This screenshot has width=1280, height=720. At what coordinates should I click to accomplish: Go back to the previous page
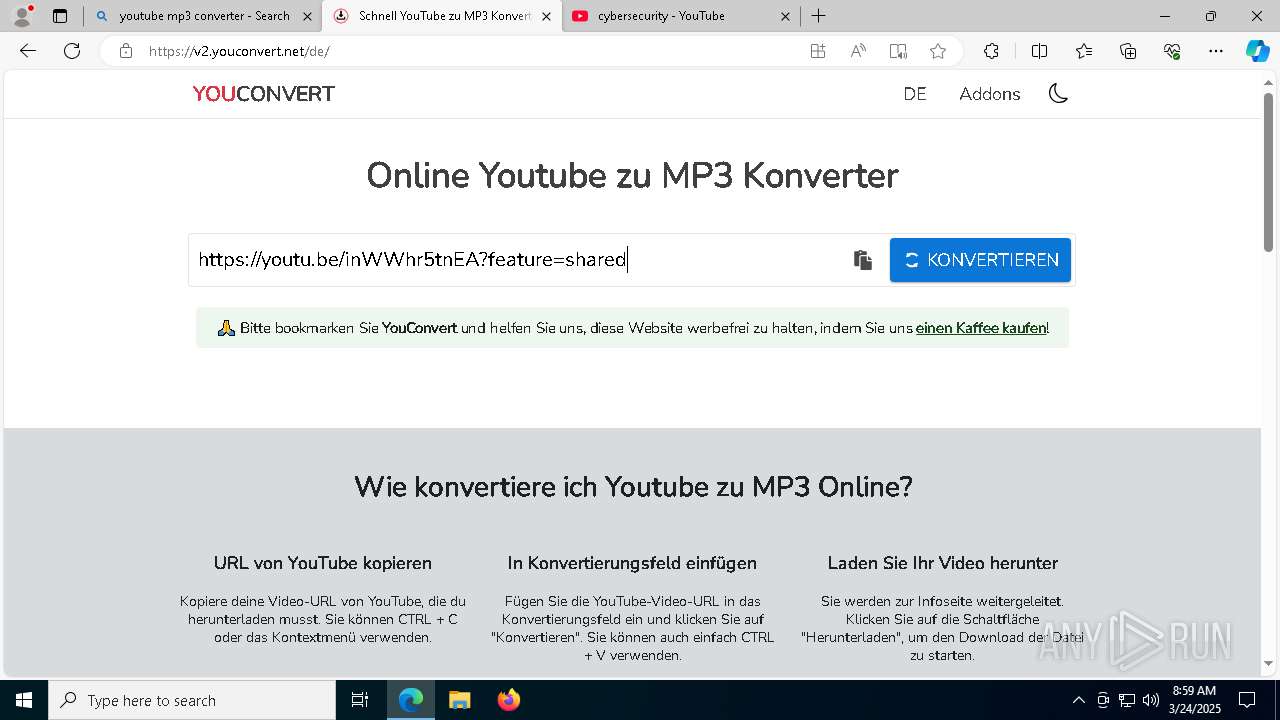[28, 51]
